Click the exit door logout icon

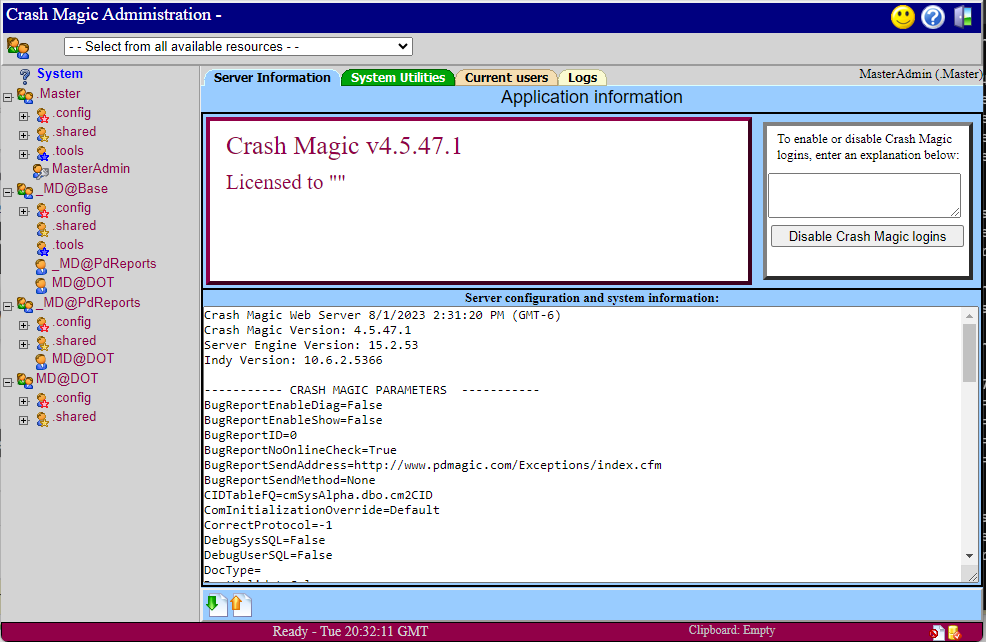coord(963,17)
